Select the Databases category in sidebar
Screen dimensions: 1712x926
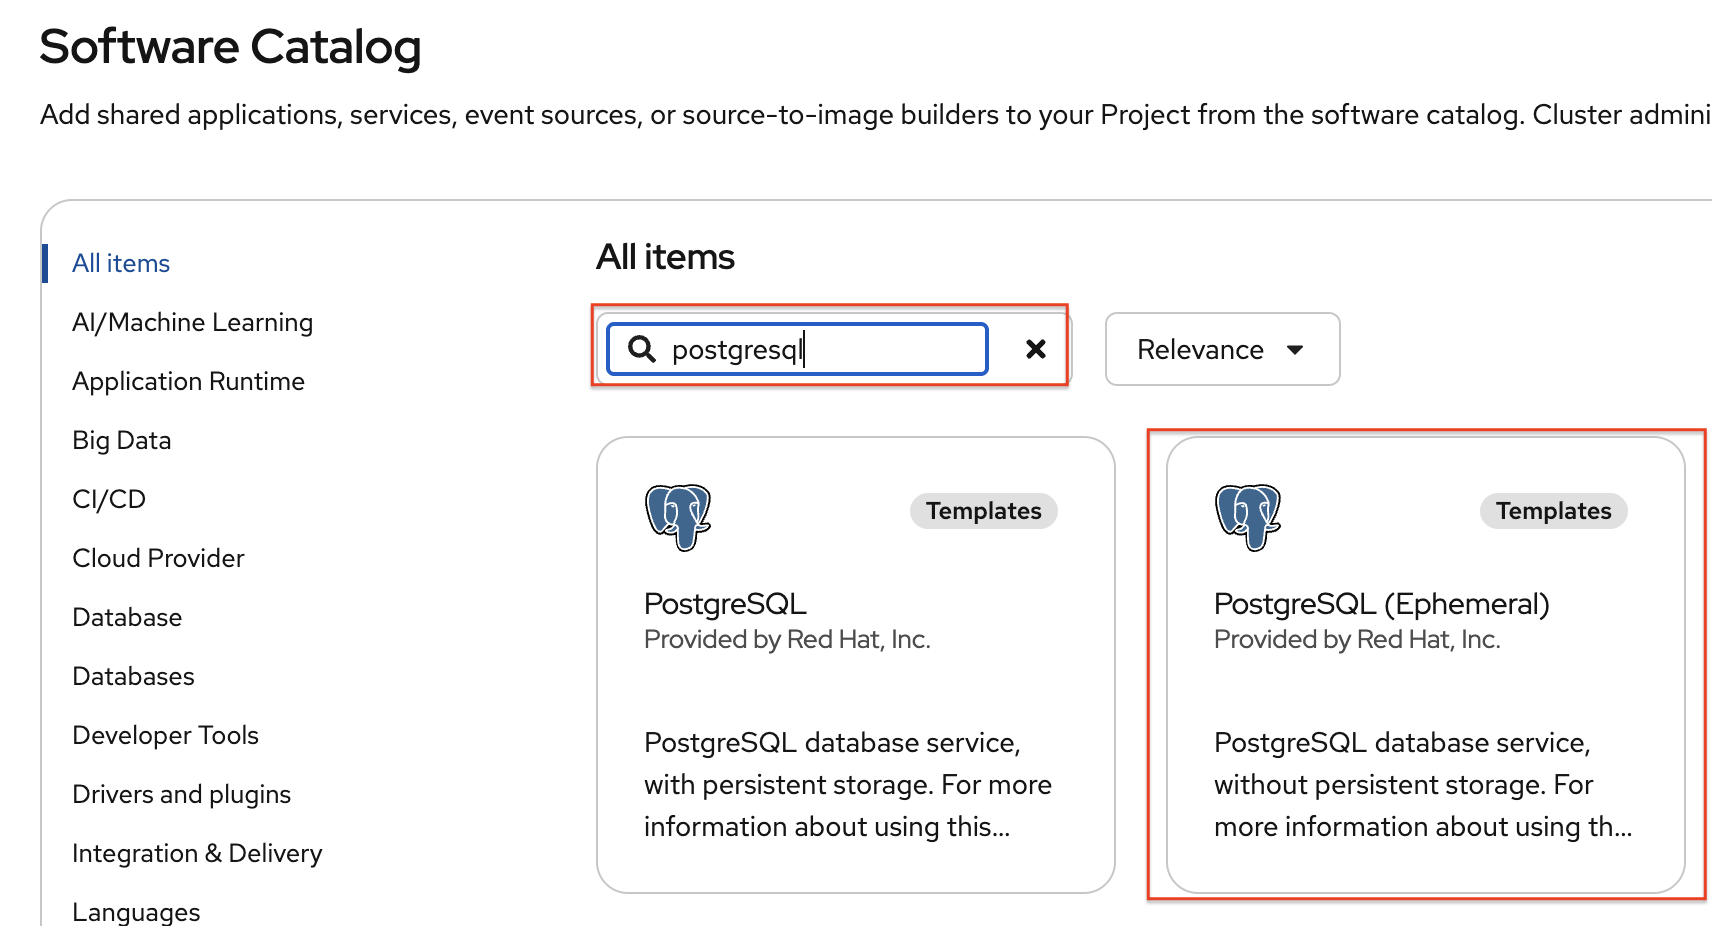point(133,676)
